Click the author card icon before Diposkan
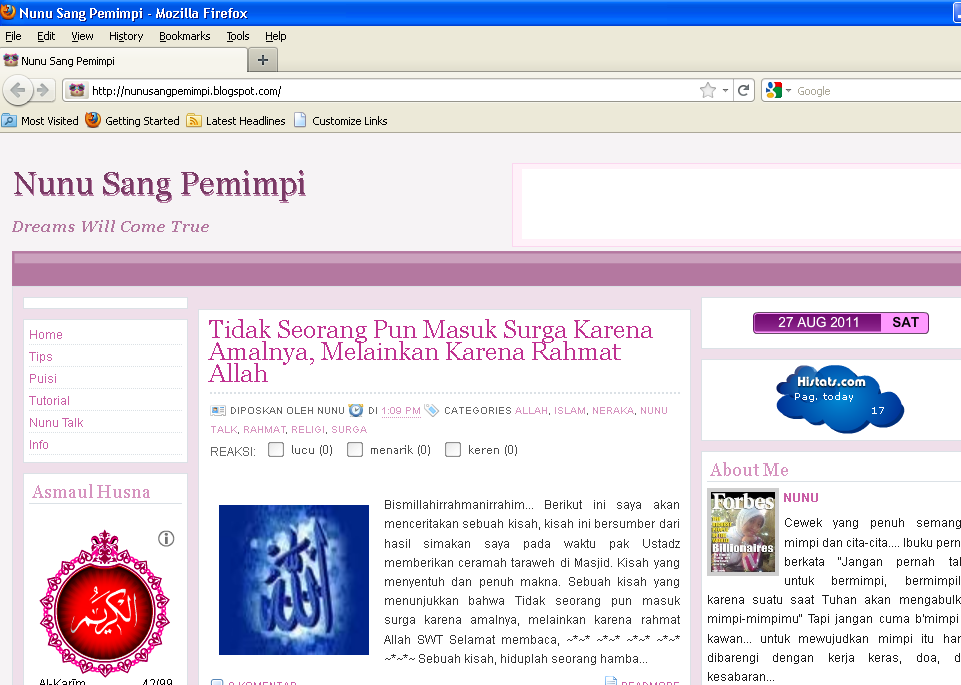961x685 pixels. coord(218,411)
